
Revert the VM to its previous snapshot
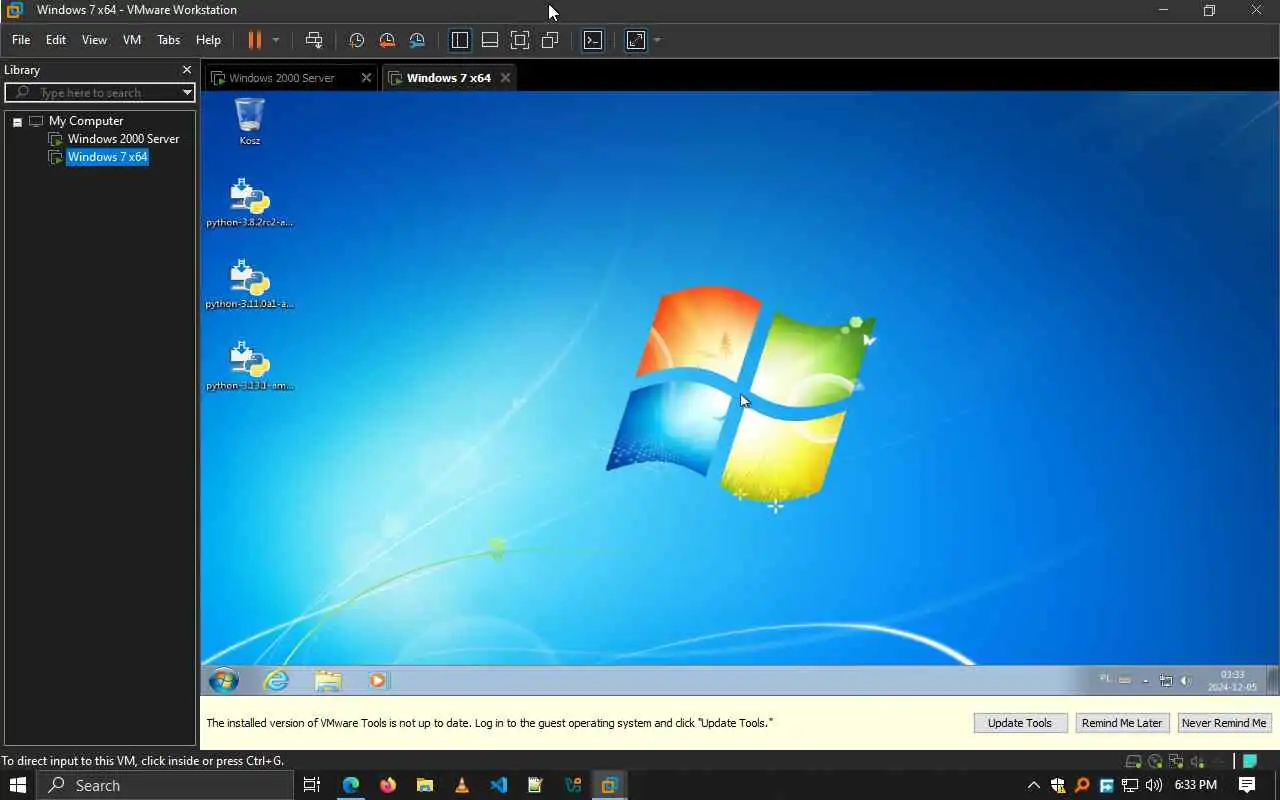387,40
